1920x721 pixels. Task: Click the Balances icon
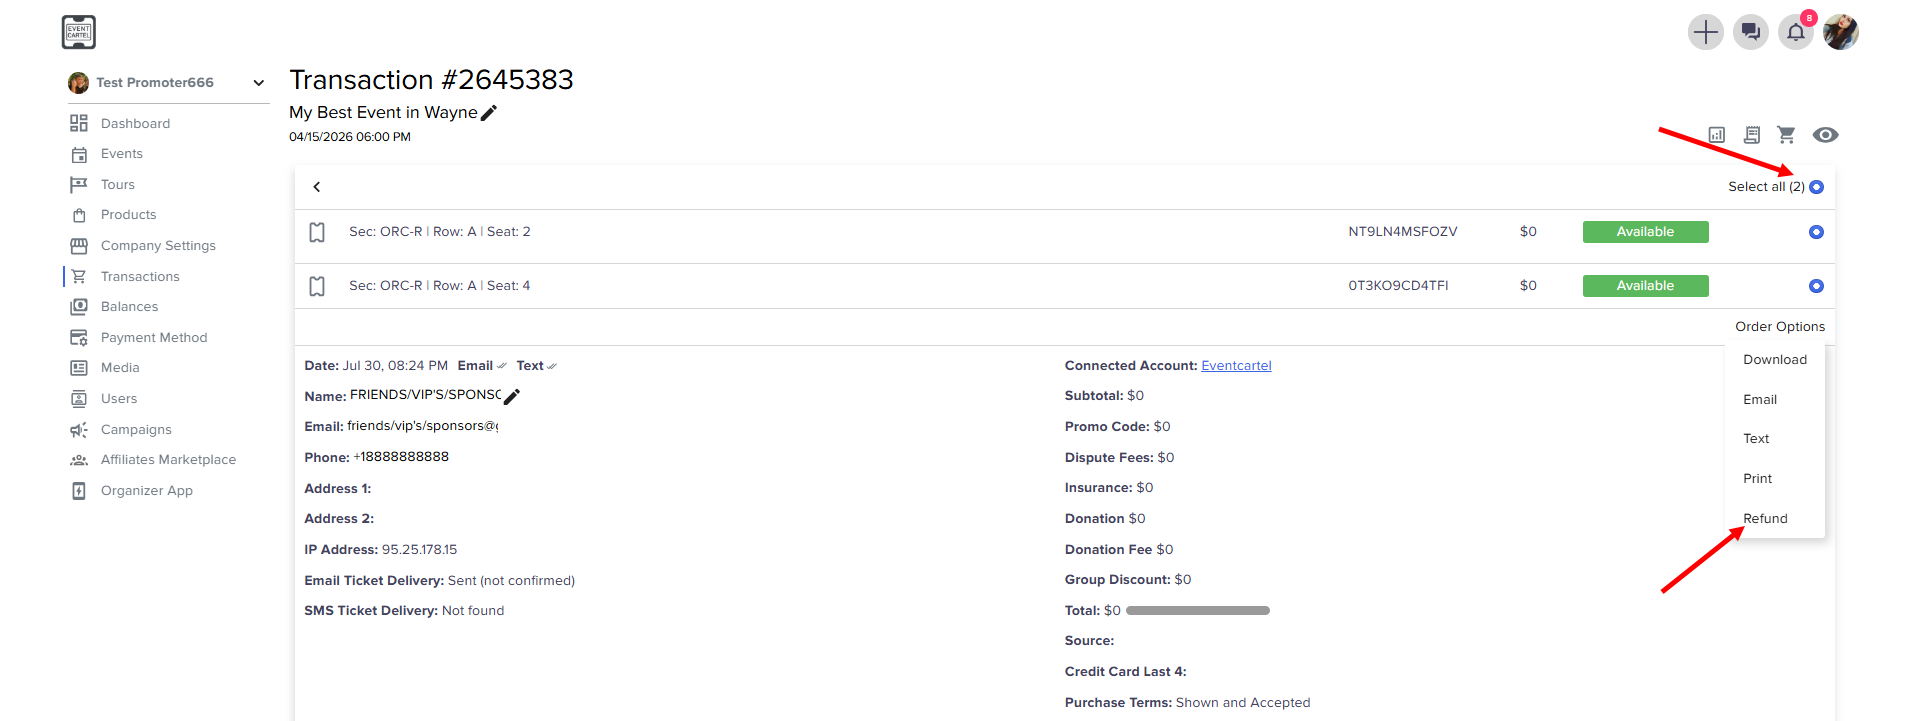79,307
